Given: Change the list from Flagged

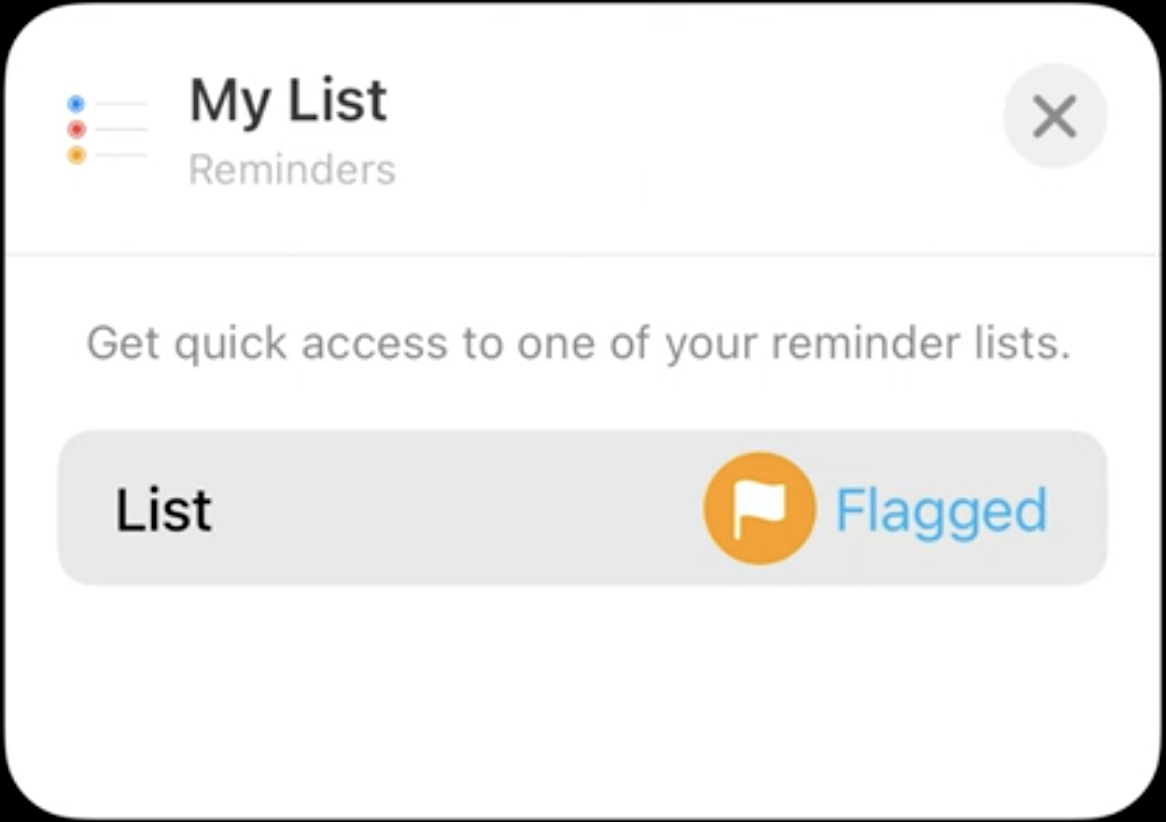Looking at the screenshot, I should coord(876,510).
